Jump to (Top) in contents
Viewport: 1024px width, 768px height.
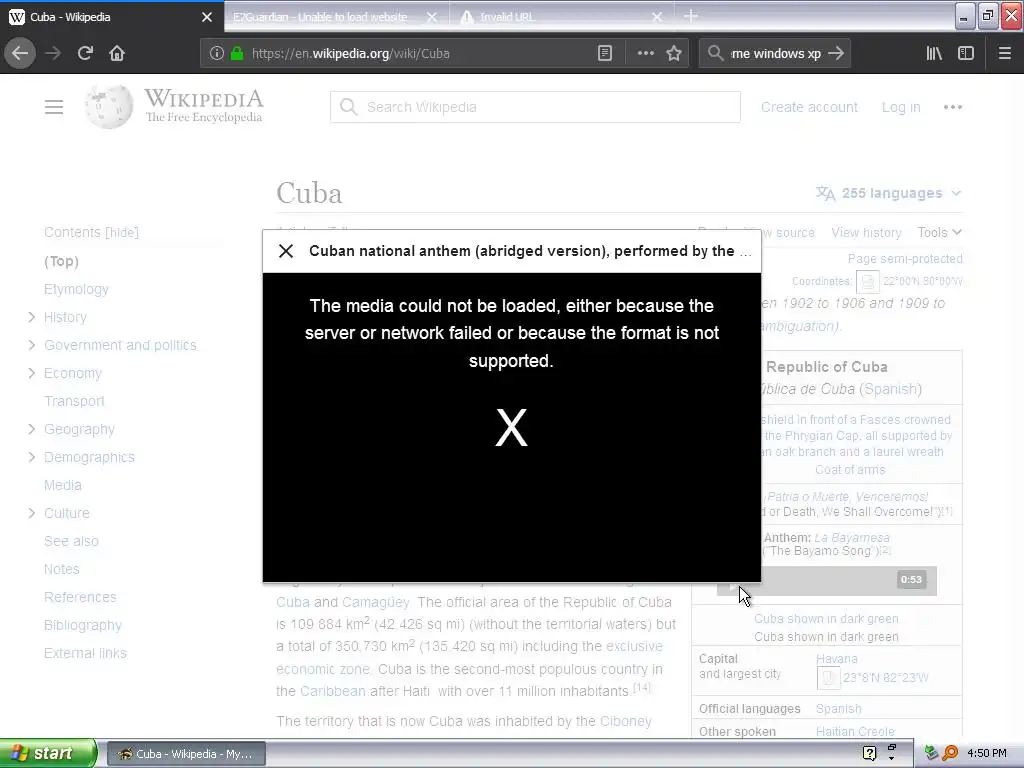pyautogui.click(x=61, y=261)
